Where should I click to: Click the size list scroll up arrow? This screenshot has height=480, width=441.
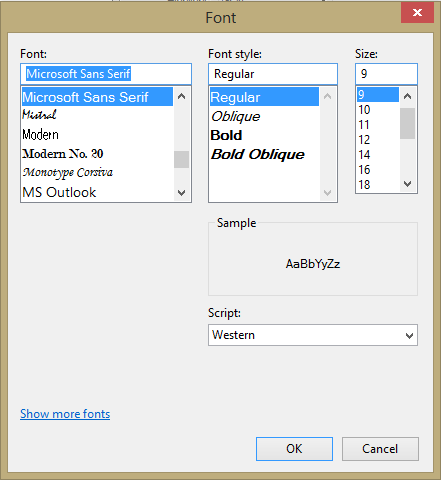pyautogui.click(x=407, y=97)
